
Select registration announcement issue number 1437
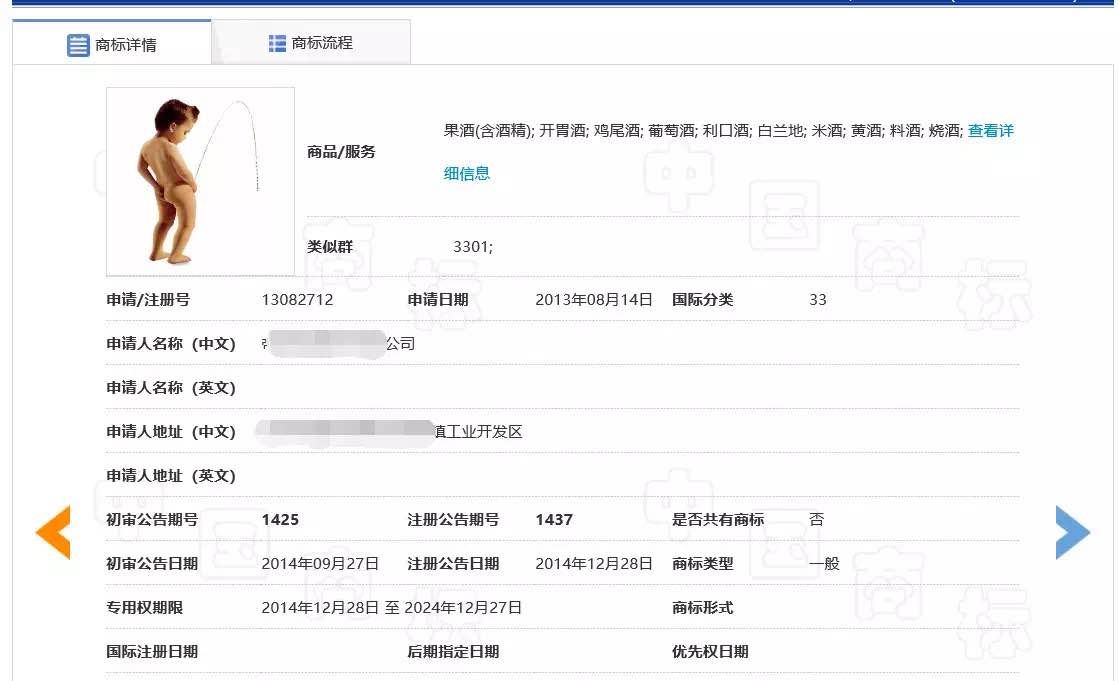coord(555,520)
